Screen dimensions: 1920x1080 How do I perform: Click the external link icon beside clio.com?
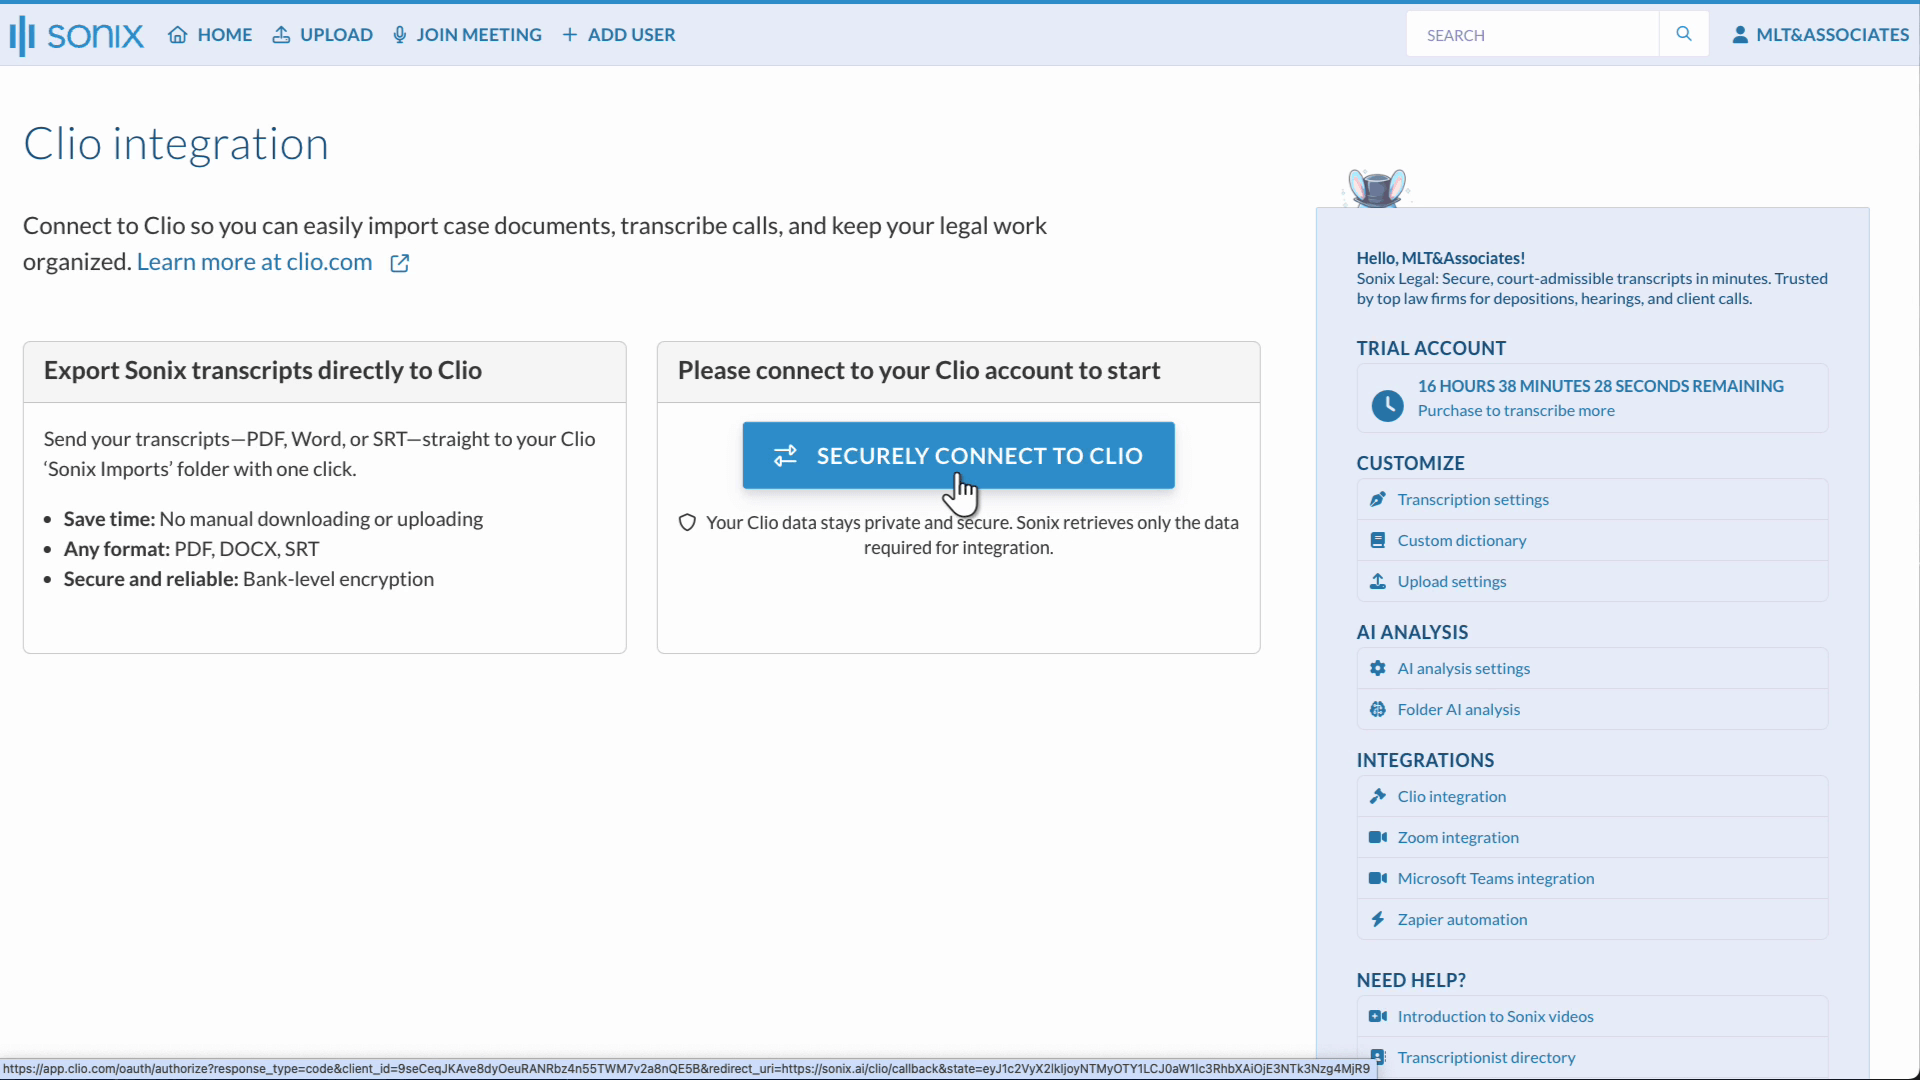pos(400,263)
